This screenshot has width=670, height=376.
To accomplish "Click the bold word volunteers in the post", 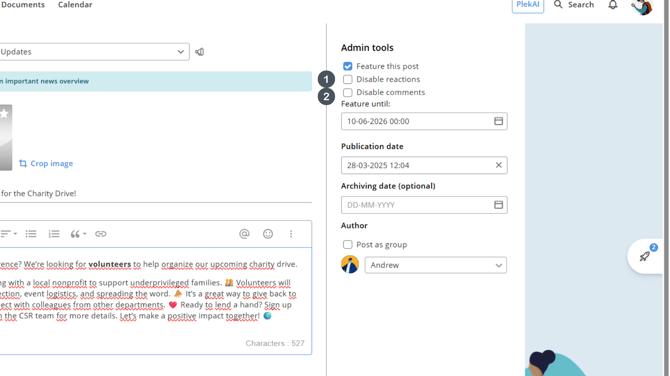I will [109, 264].
